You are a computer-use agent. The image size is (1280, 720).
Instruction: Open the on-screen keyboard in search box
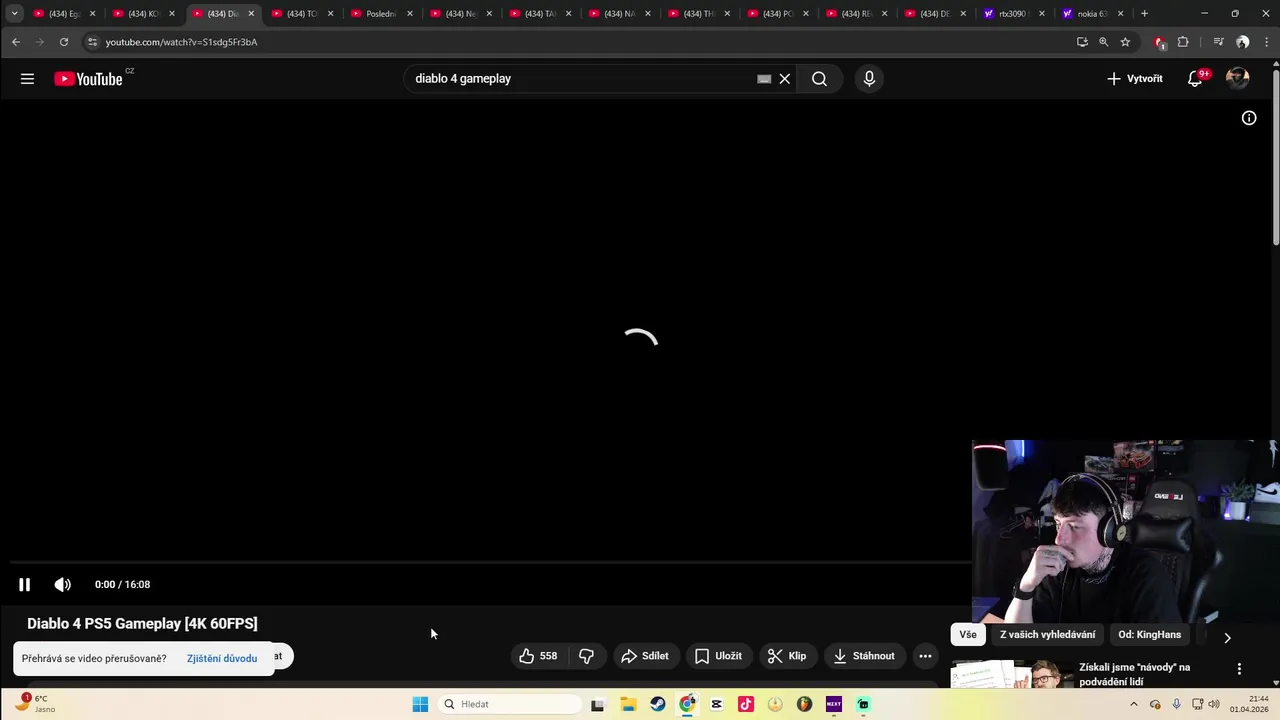click(764, 79)
